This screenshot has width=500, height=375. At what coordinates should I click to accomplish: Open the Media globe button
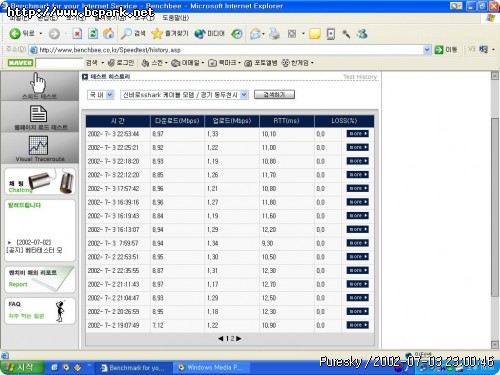click(x=209, y=33)
